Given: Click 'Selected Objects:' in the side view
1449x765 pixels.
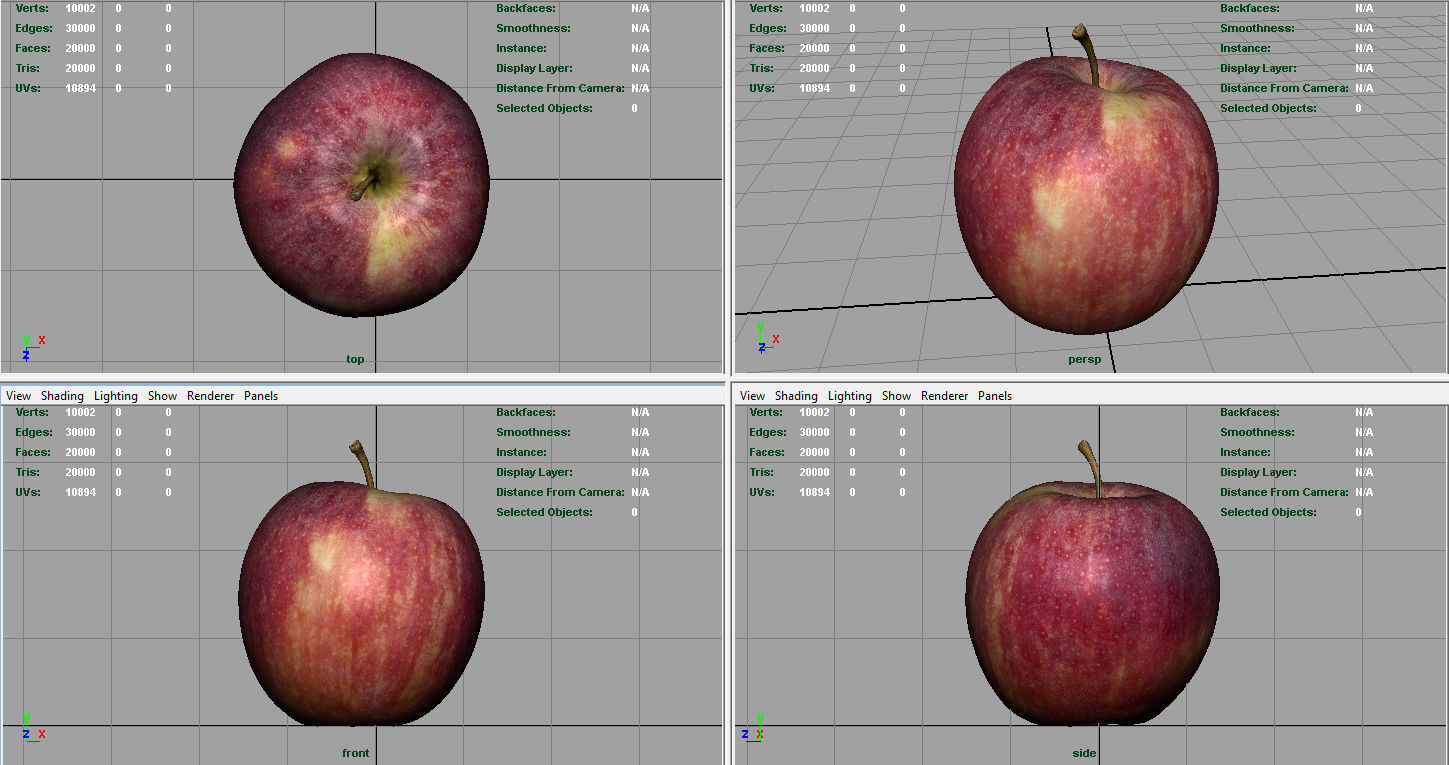Looking at the screenshot, I should (1268, 512).
